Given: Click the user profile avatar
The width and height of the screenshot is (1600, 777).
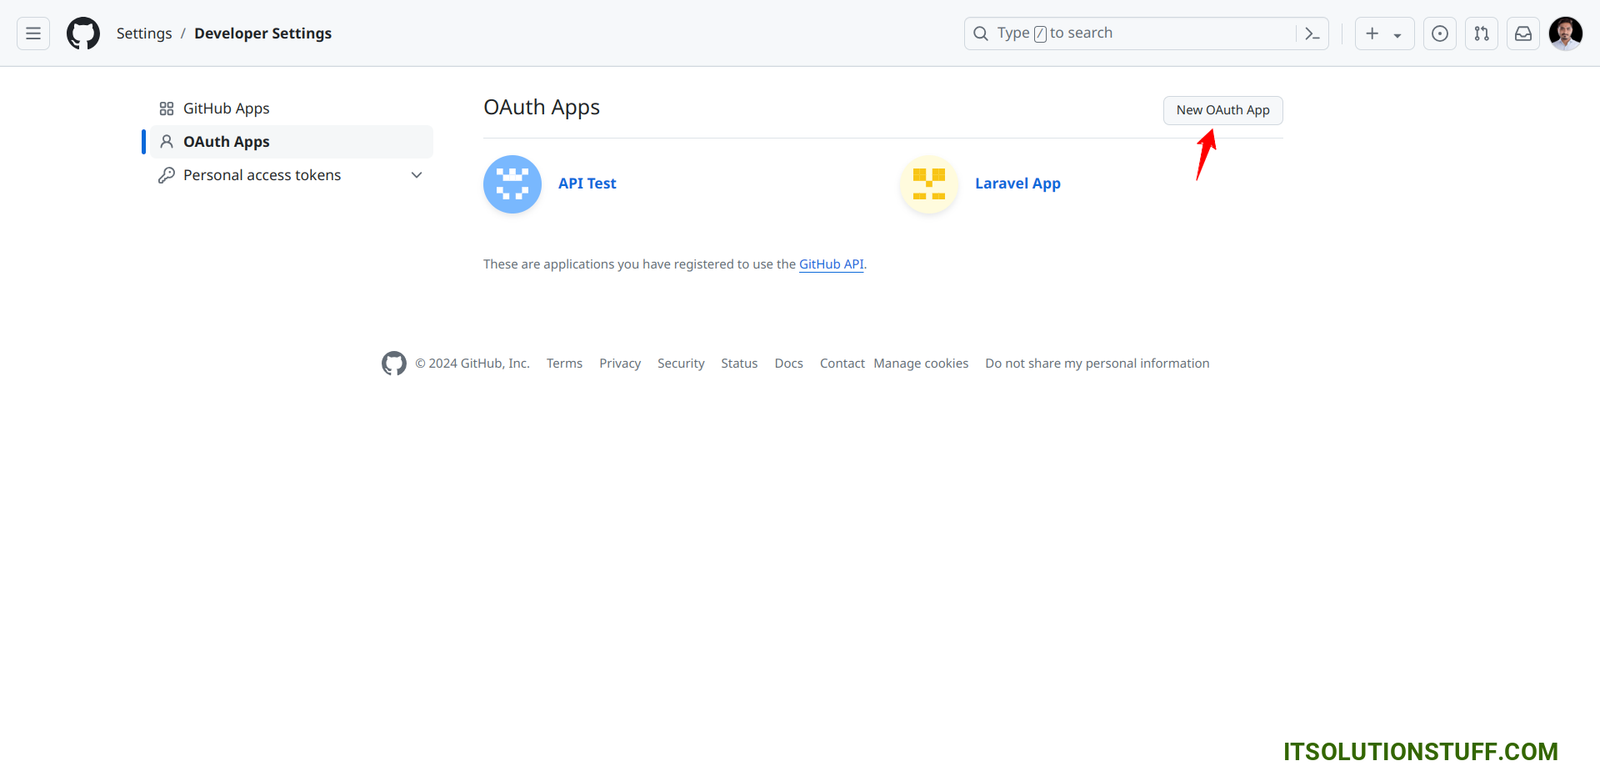Looking at the screenshot, I should pos(1565,33).
